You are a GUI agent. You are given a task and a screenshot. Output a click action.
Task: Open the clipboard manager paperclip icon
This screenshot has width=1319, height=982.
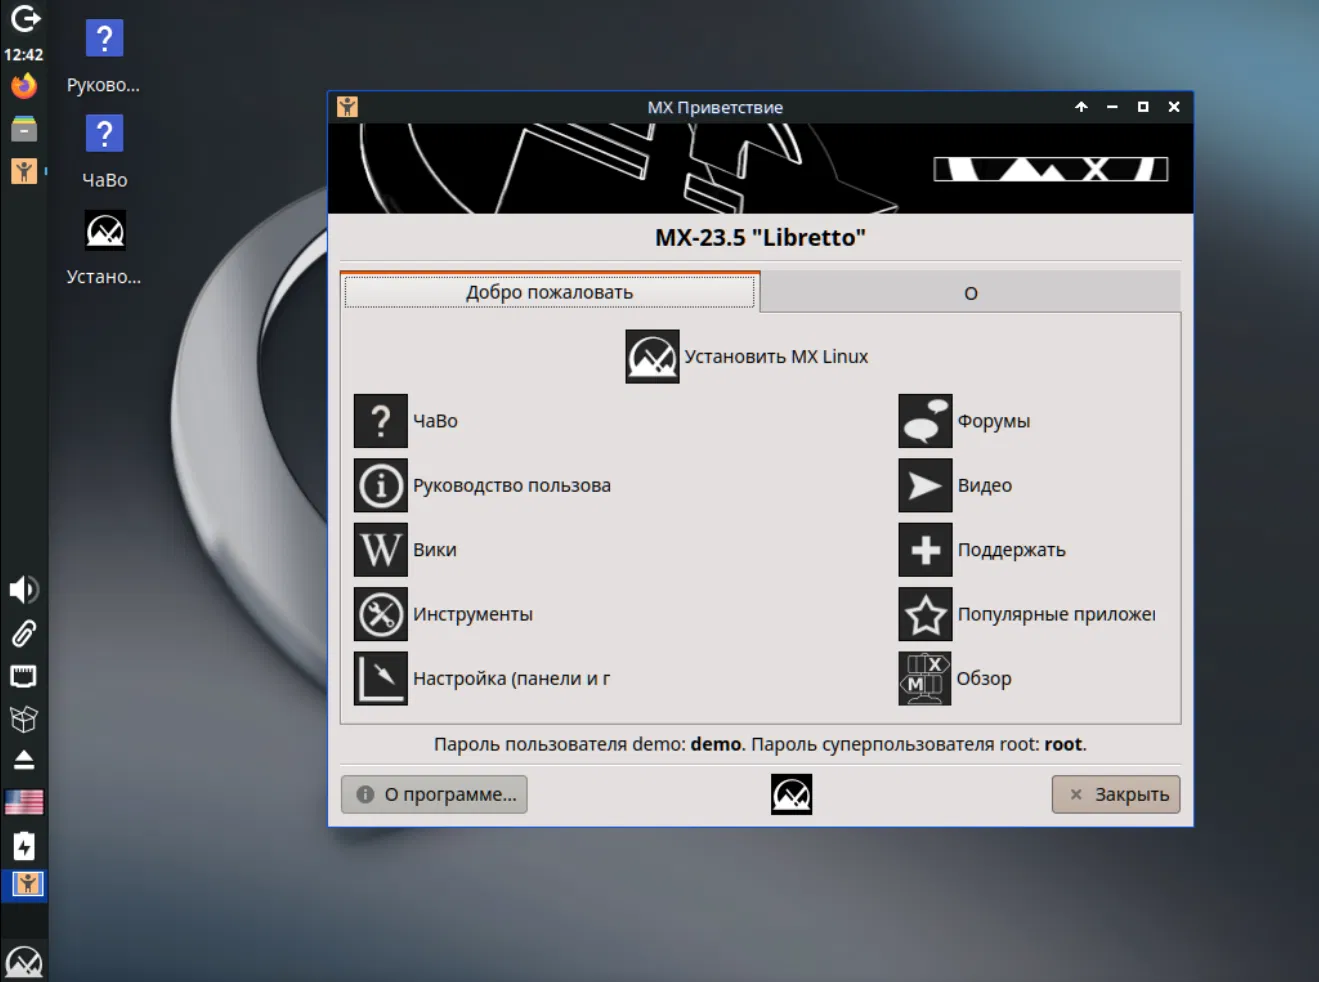(24, 633)
